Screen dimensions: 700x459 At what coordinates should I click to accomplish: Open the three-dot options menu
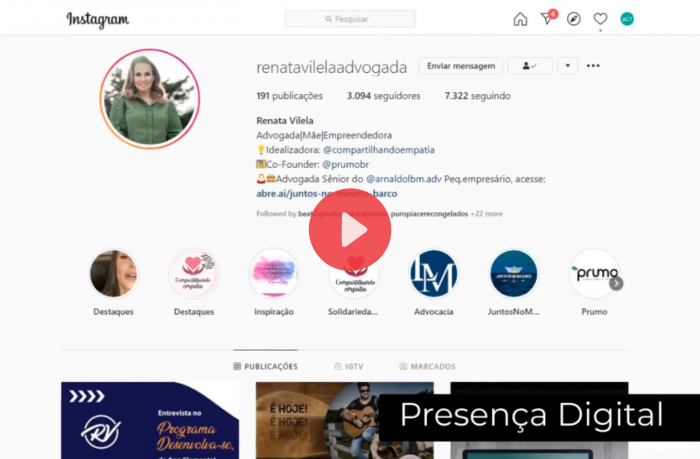coord(593,66)
